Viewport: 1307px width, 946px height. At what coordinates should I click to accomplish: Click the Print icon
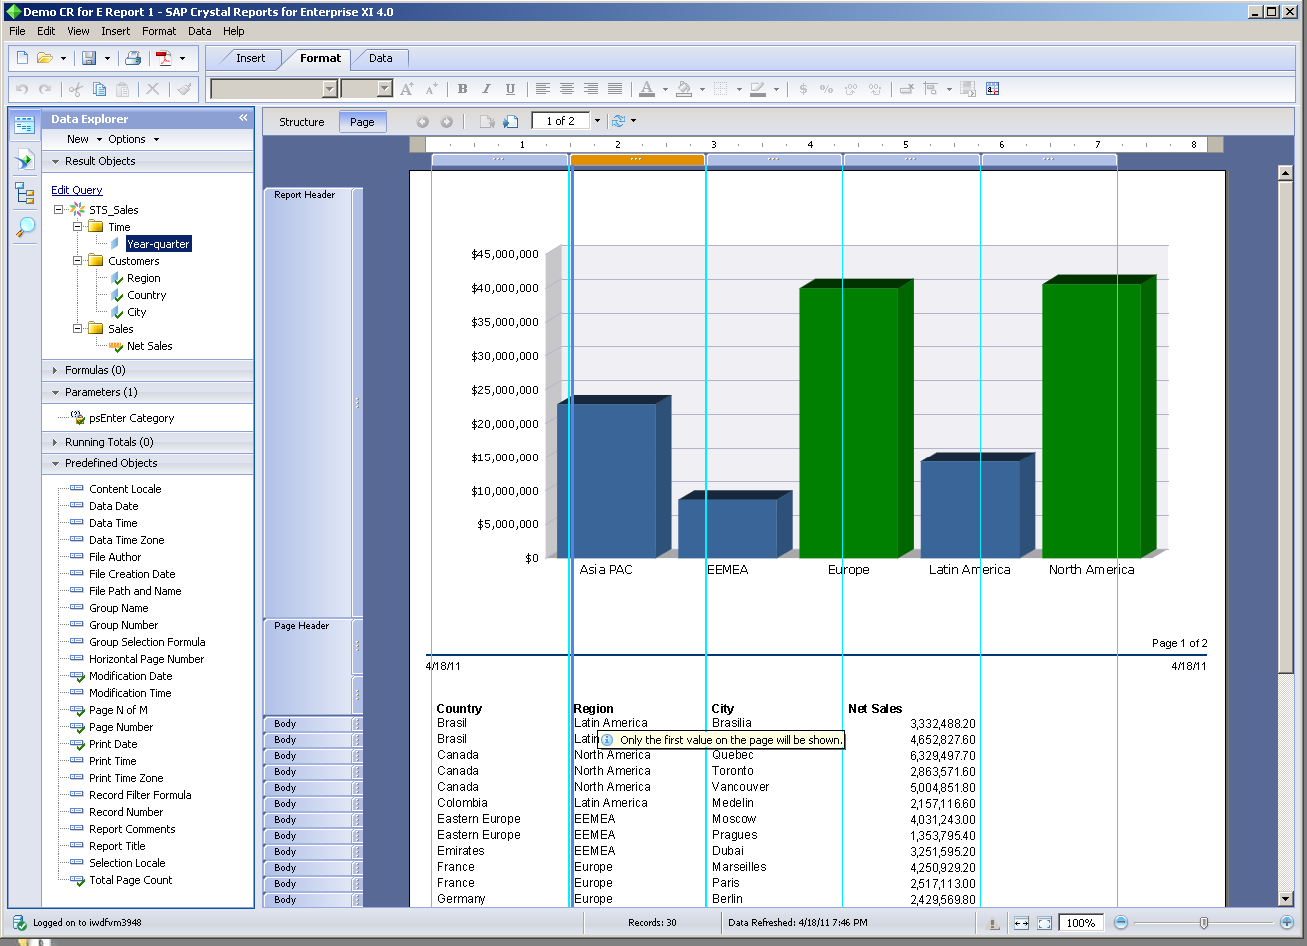point(133,58)
